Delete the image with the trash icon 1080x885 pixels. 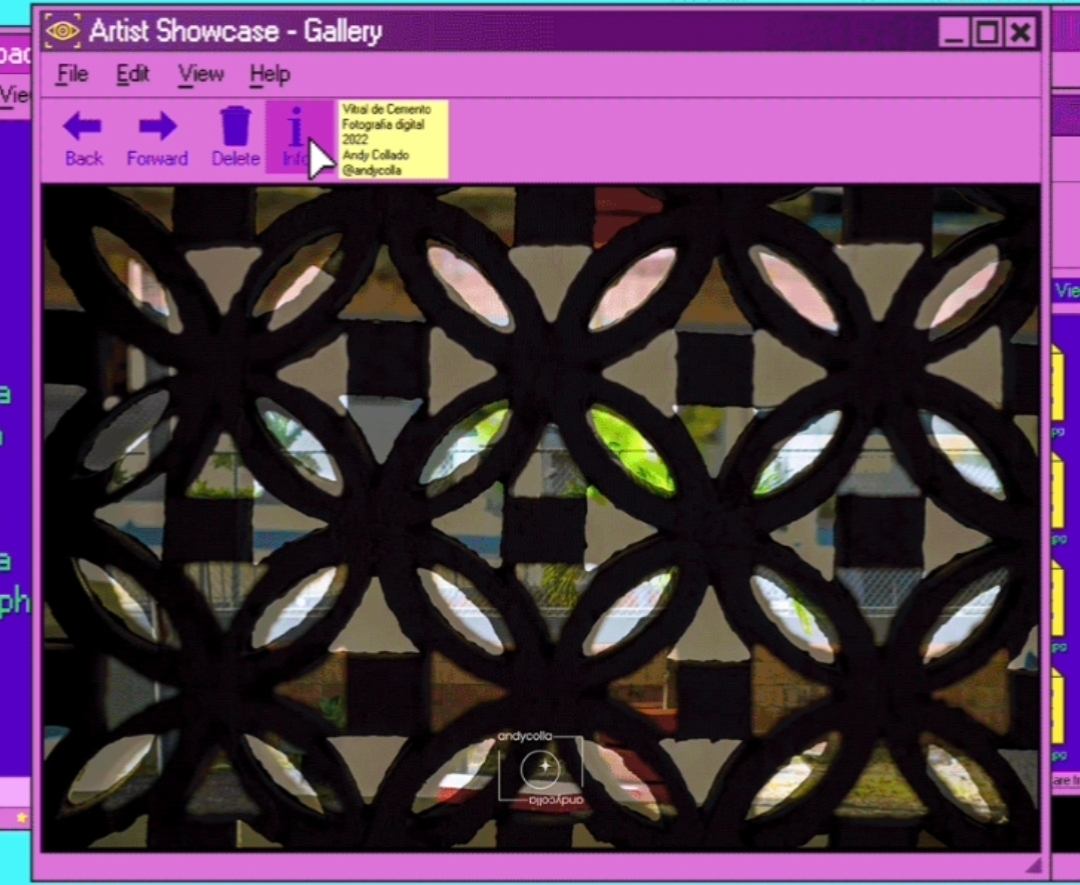235,138
